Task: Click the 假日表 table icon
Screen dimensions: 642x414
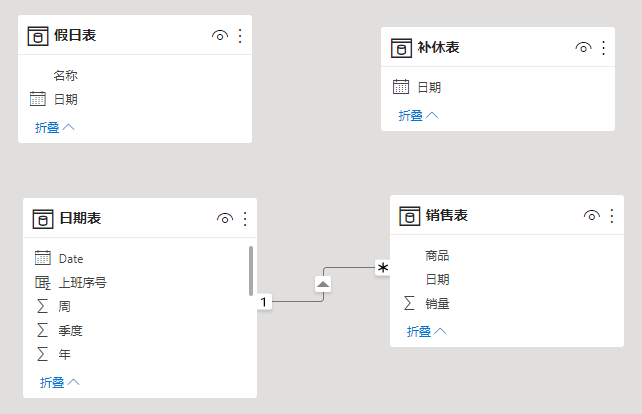Action: point(38,36)
